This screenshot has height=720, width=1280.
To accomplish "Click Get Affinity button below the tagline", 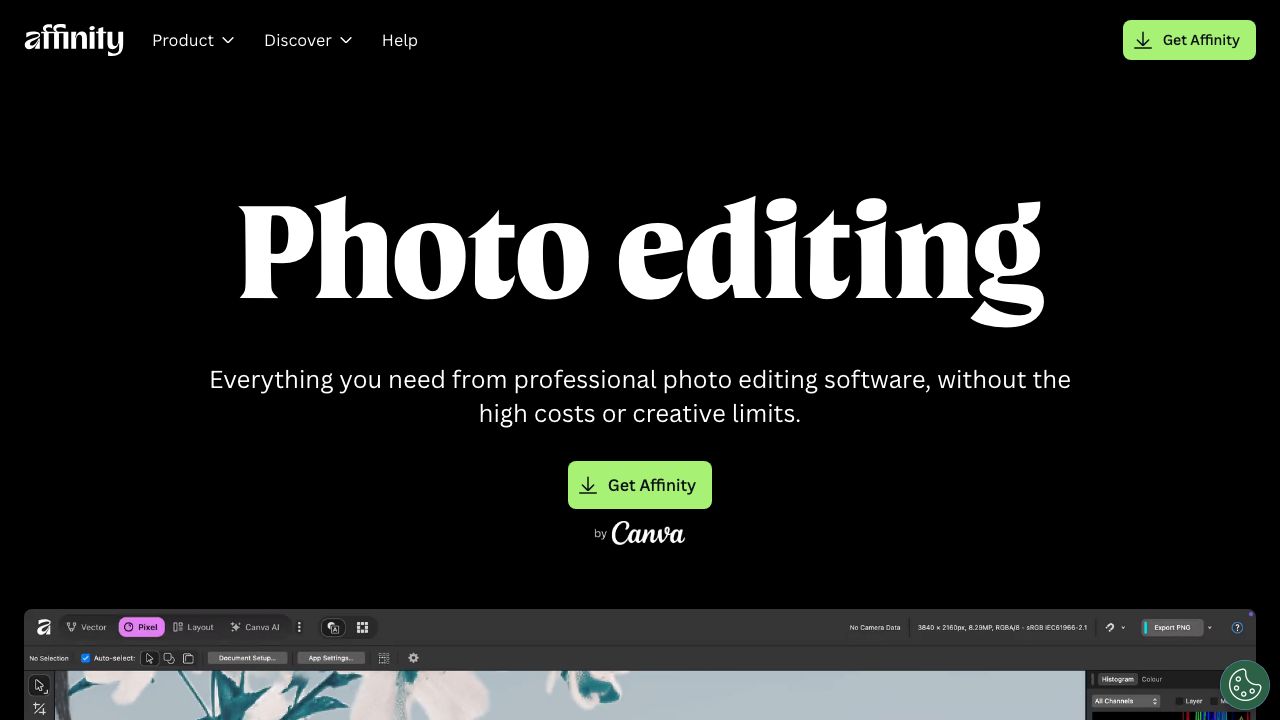I will click(x=640, y=485).
